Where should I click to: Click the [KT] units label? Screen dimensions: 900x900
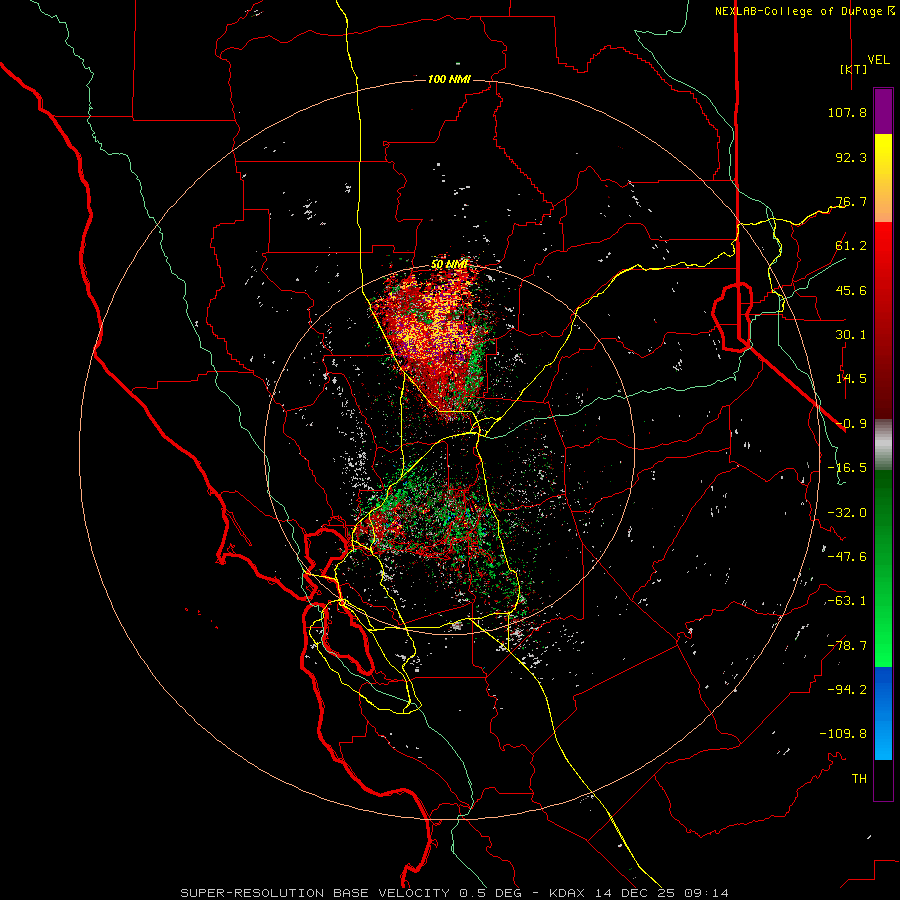pos(853,69)
